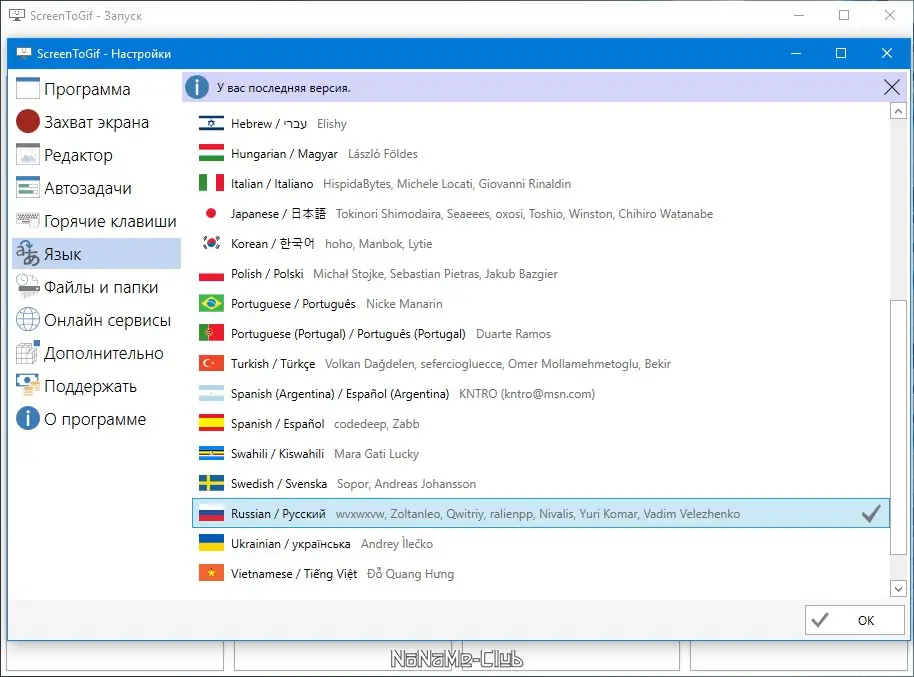Click the Russian flag icon
The width and height of the screenshot is (914, 677).
click(x=211, y=513)
